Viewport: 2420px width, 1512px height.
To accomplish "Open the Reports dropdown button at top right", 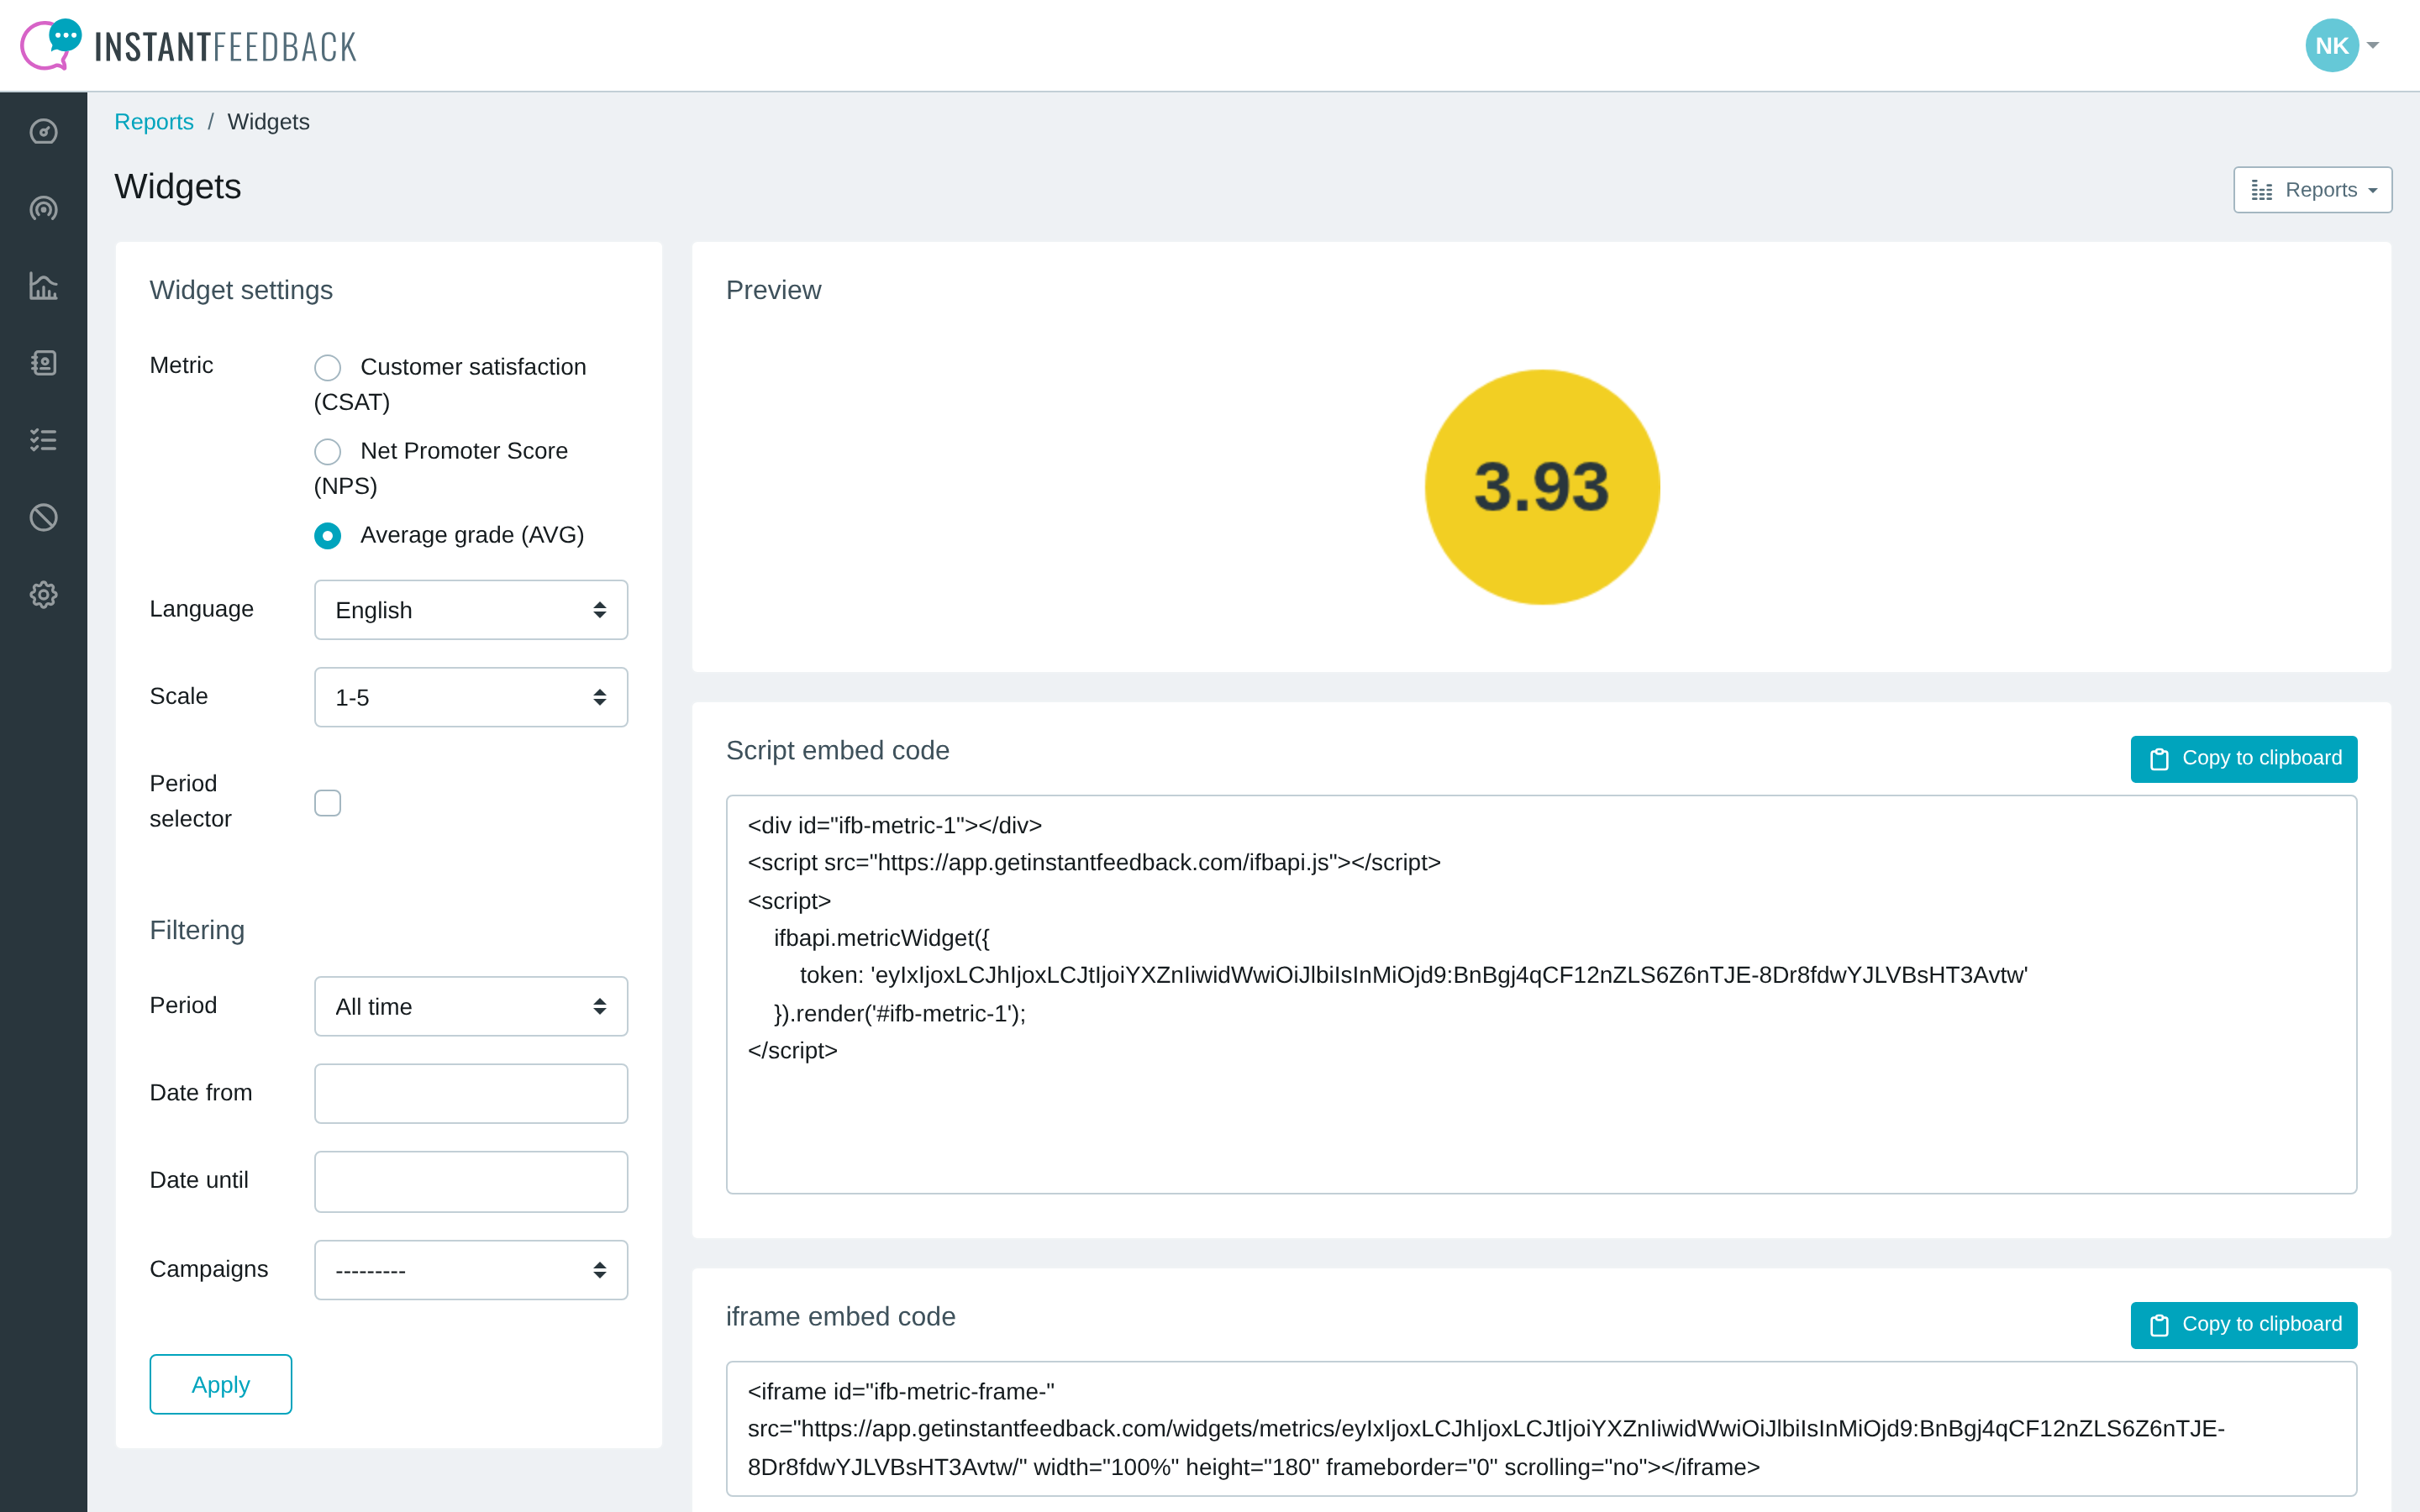I will [2312, 190].
